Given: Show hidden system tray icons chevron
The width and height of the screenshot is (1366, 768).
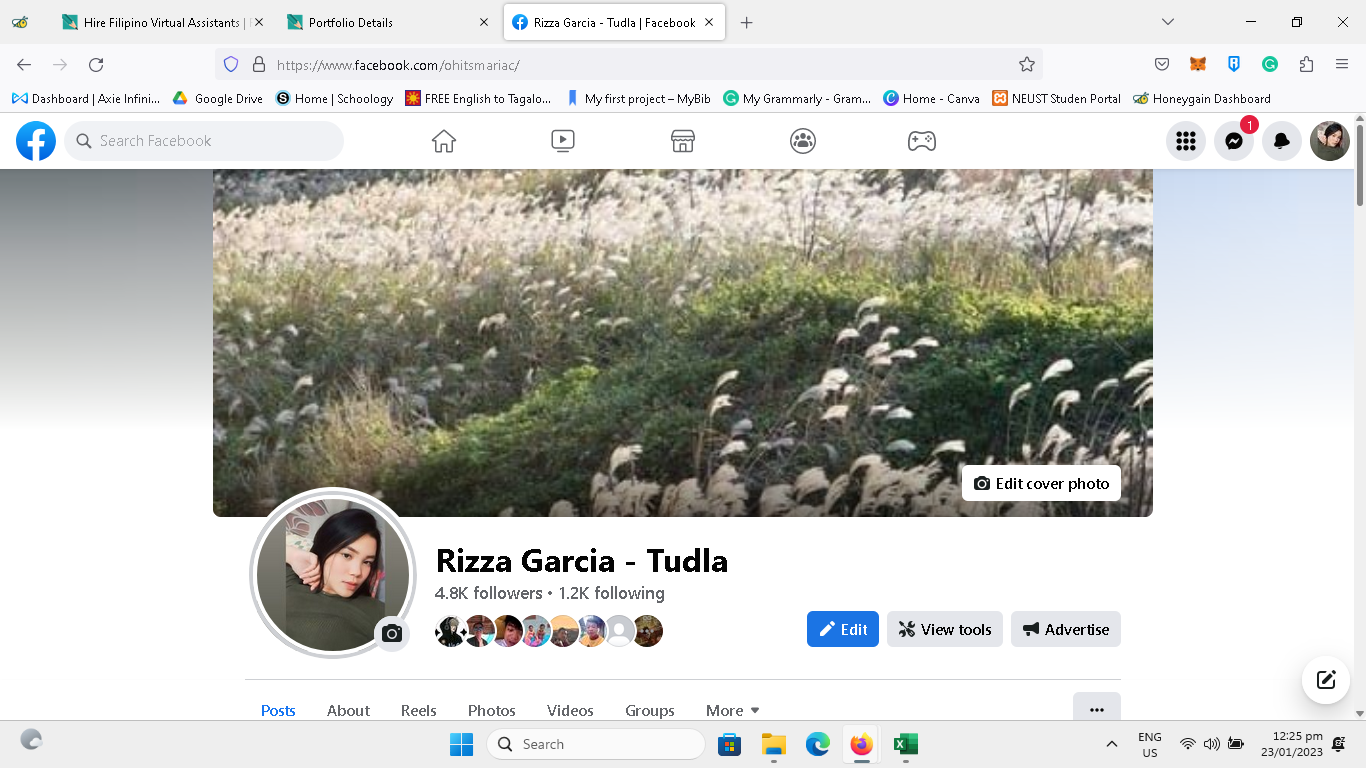Looking at the screenshot, I should (x=1111, y=744).
